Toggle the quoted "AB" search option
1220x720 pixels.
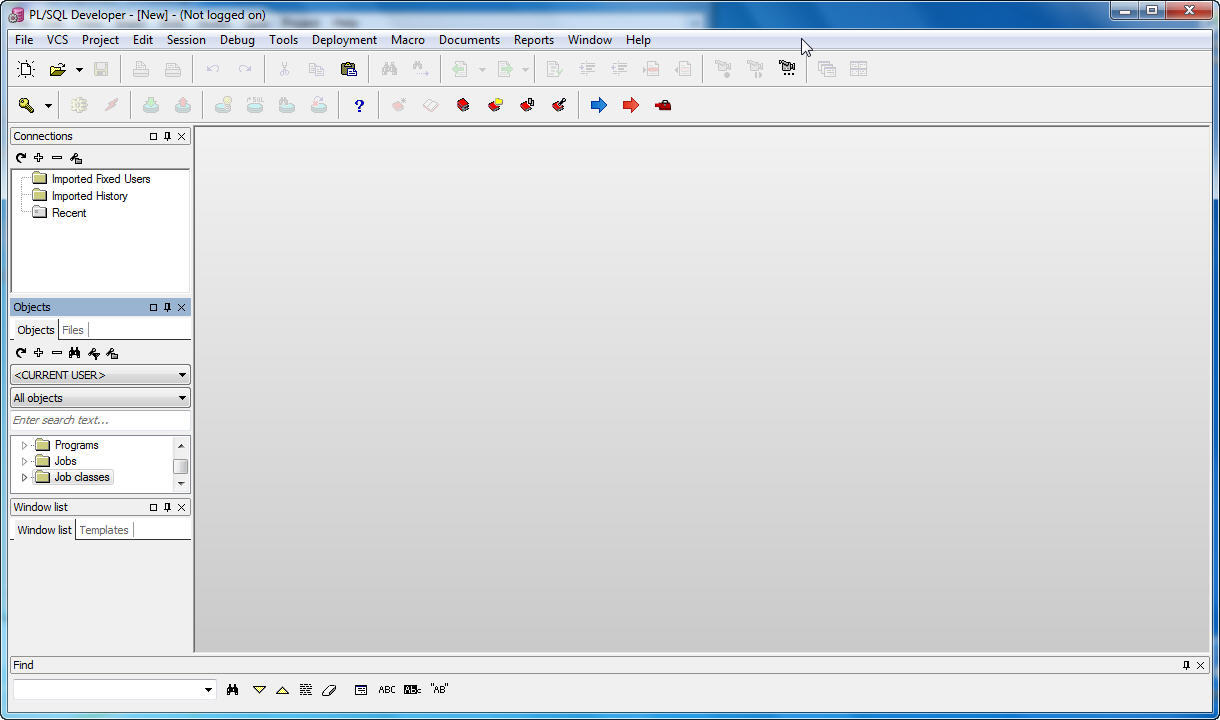[x=439, y=689]
